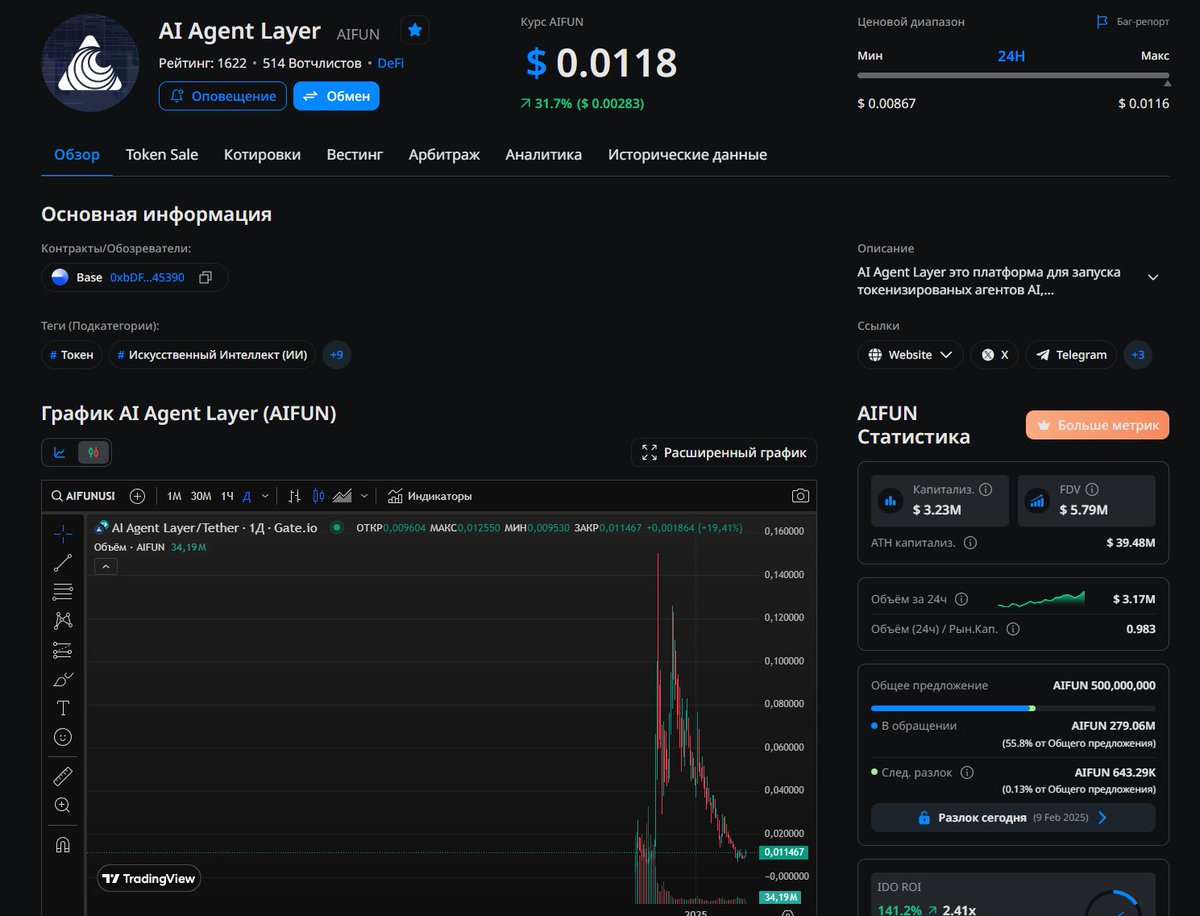The height and width of the screenshot is (916, 1200).
Task: Switch to the Token Sale tab
Action: coord(162,154)
